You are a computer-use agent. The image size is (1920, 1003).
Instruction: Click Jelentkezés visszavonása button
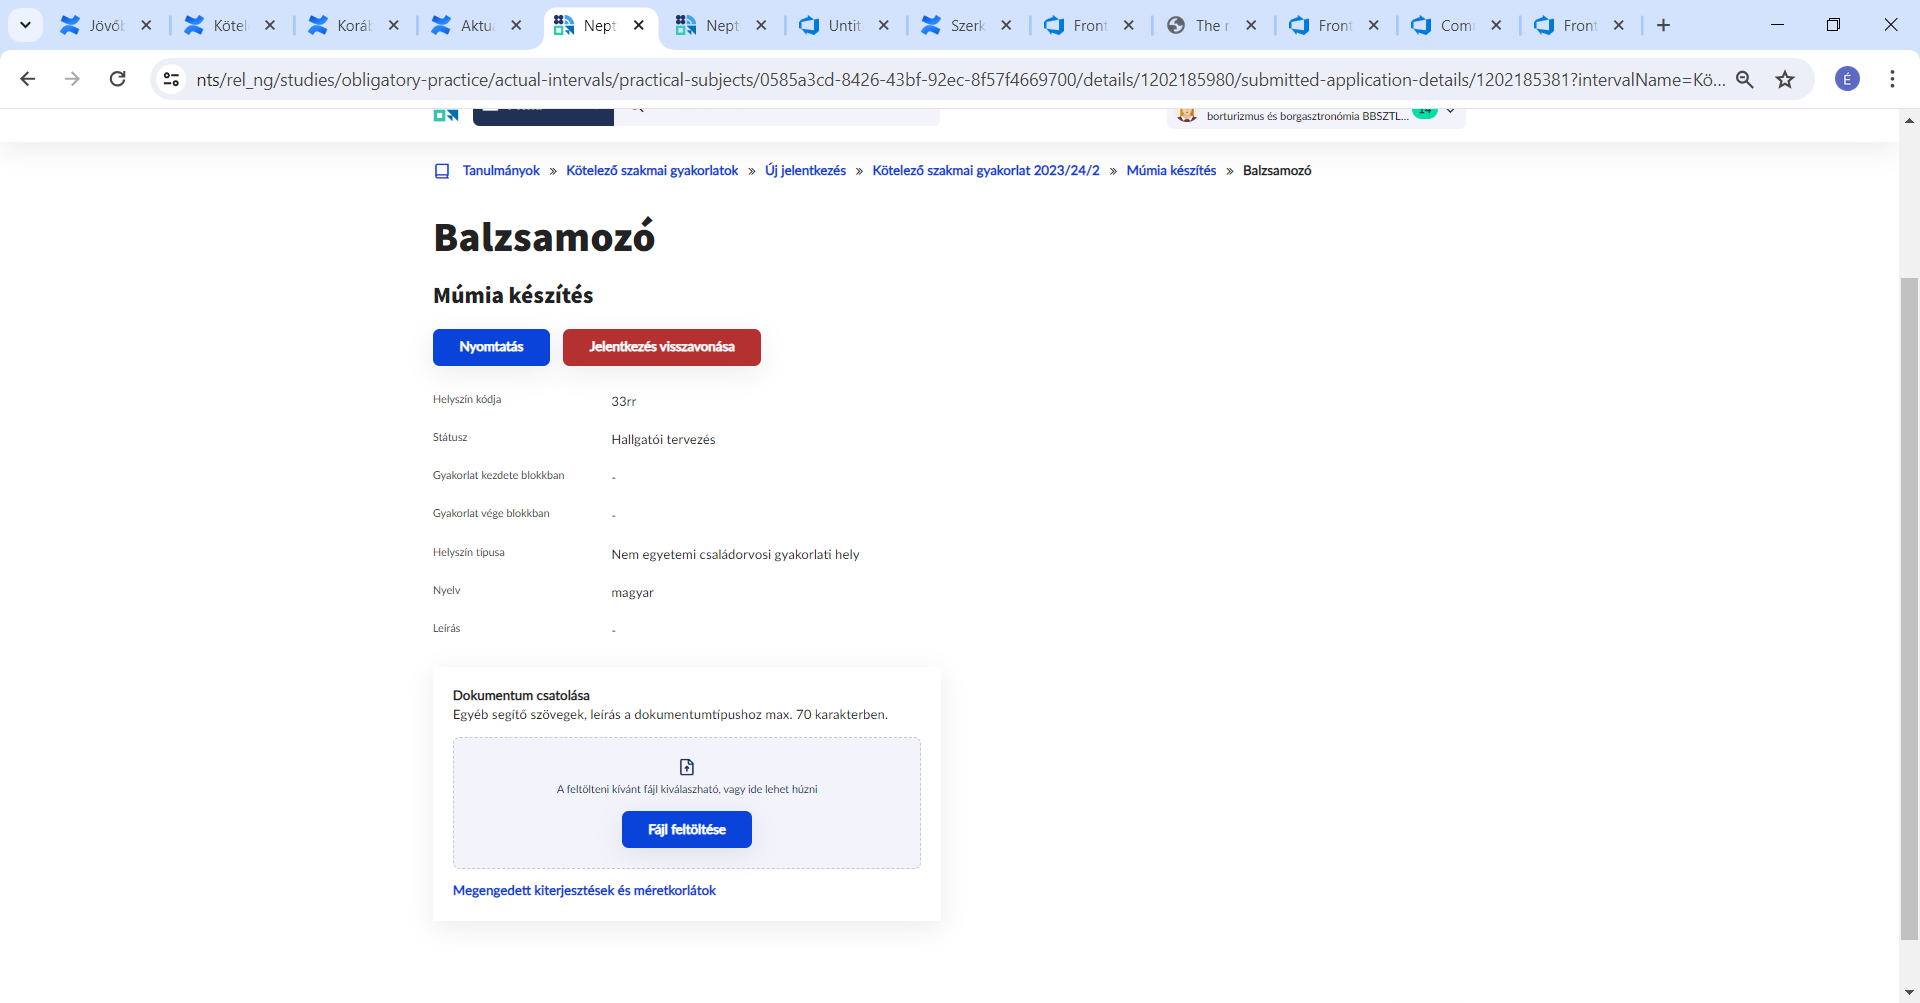click(662, 347)
